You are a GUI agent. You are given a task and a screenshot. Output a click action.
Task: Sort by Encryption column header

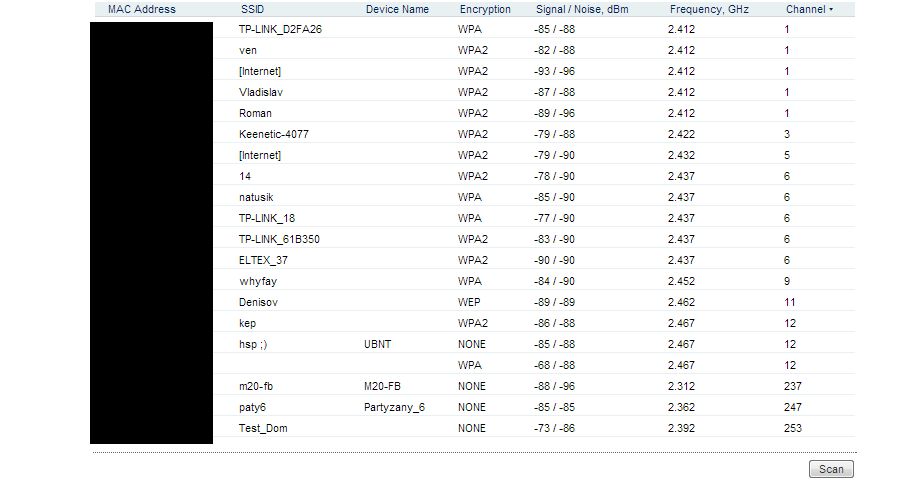coord(485,9)
